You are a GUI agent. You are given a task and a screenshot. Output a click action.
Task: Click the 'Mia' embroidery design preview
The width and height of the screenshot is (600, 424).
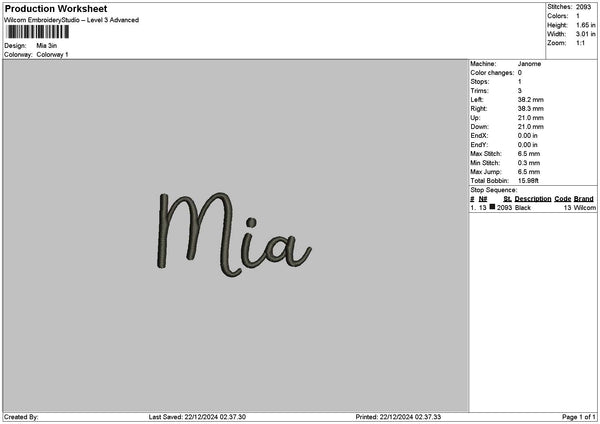pos(234,235)
